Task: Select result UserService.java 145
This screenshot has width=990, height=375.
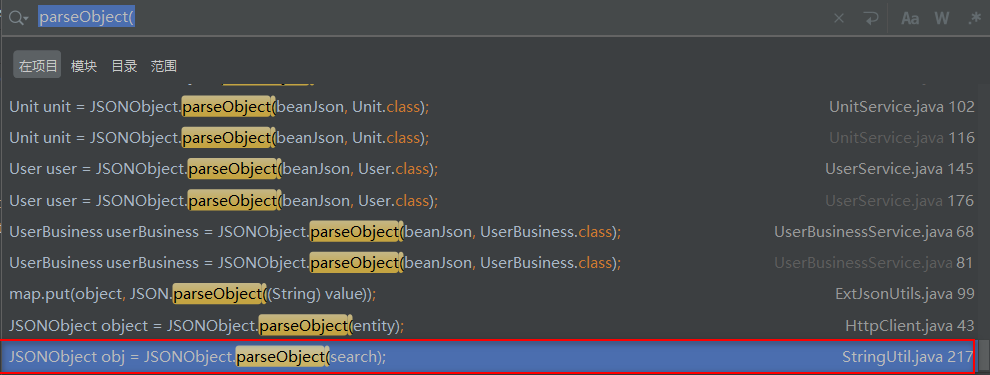Action: 490,169
